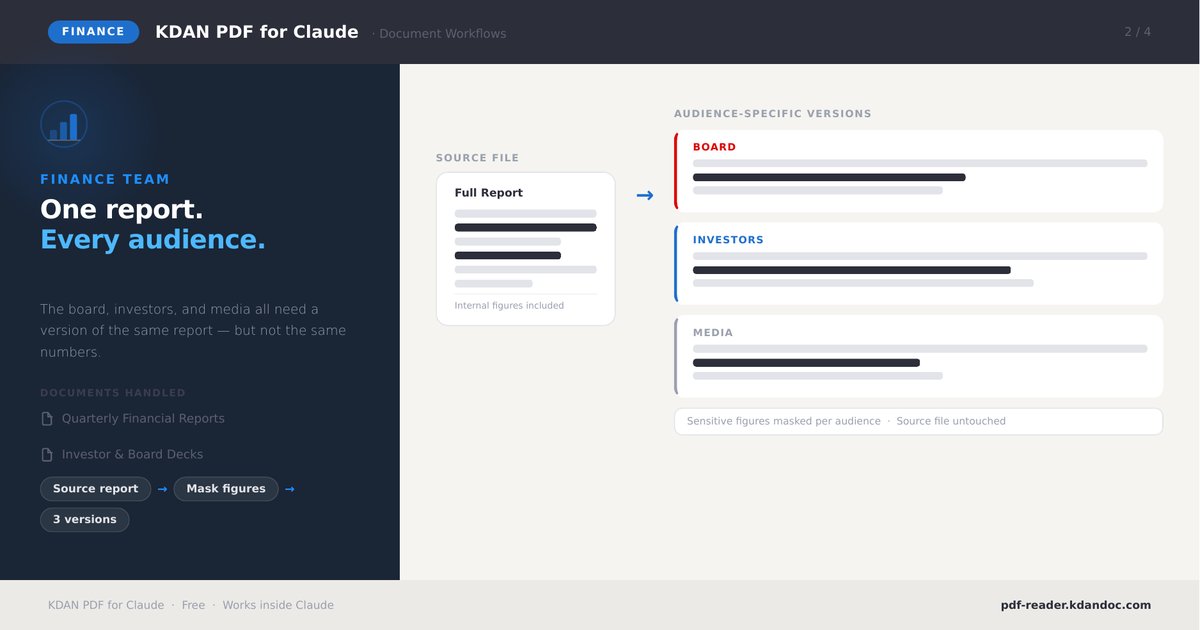Click the document icon beside Quarterly Financial Reports
Screen dimensions: 1200x630
pos(47,419)
